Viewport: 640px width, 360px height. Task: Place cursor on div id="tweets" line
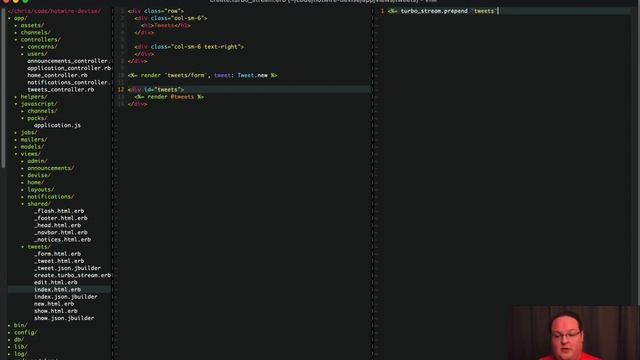[156, 90]
